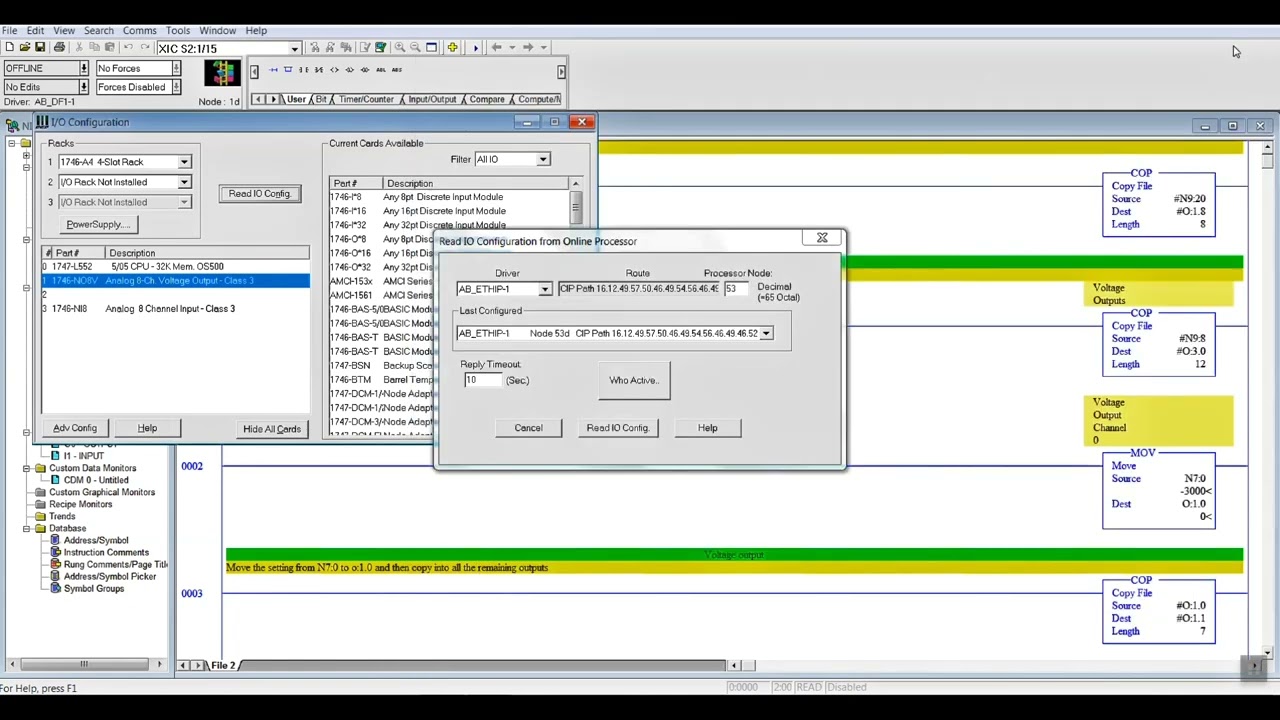Viewport: 1280px width, 720px height.
Task: Switch to the Bit instruction tab
Action: point(321,99)
